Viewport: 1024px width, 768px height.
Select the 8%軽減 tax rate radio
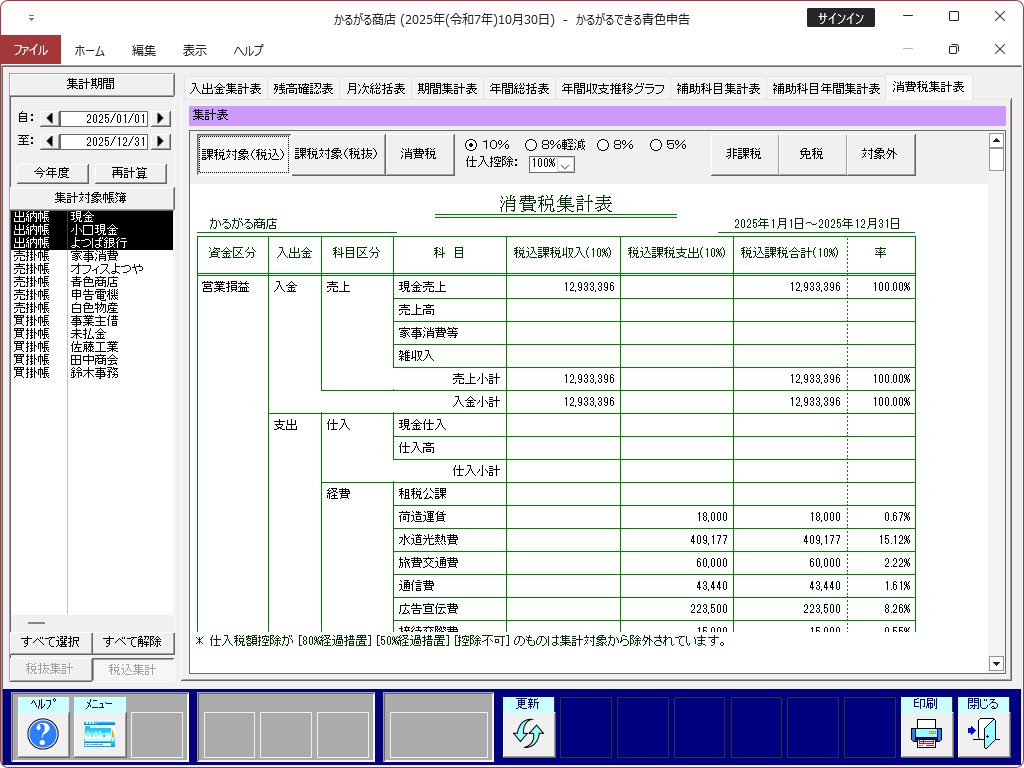point(531,145)
